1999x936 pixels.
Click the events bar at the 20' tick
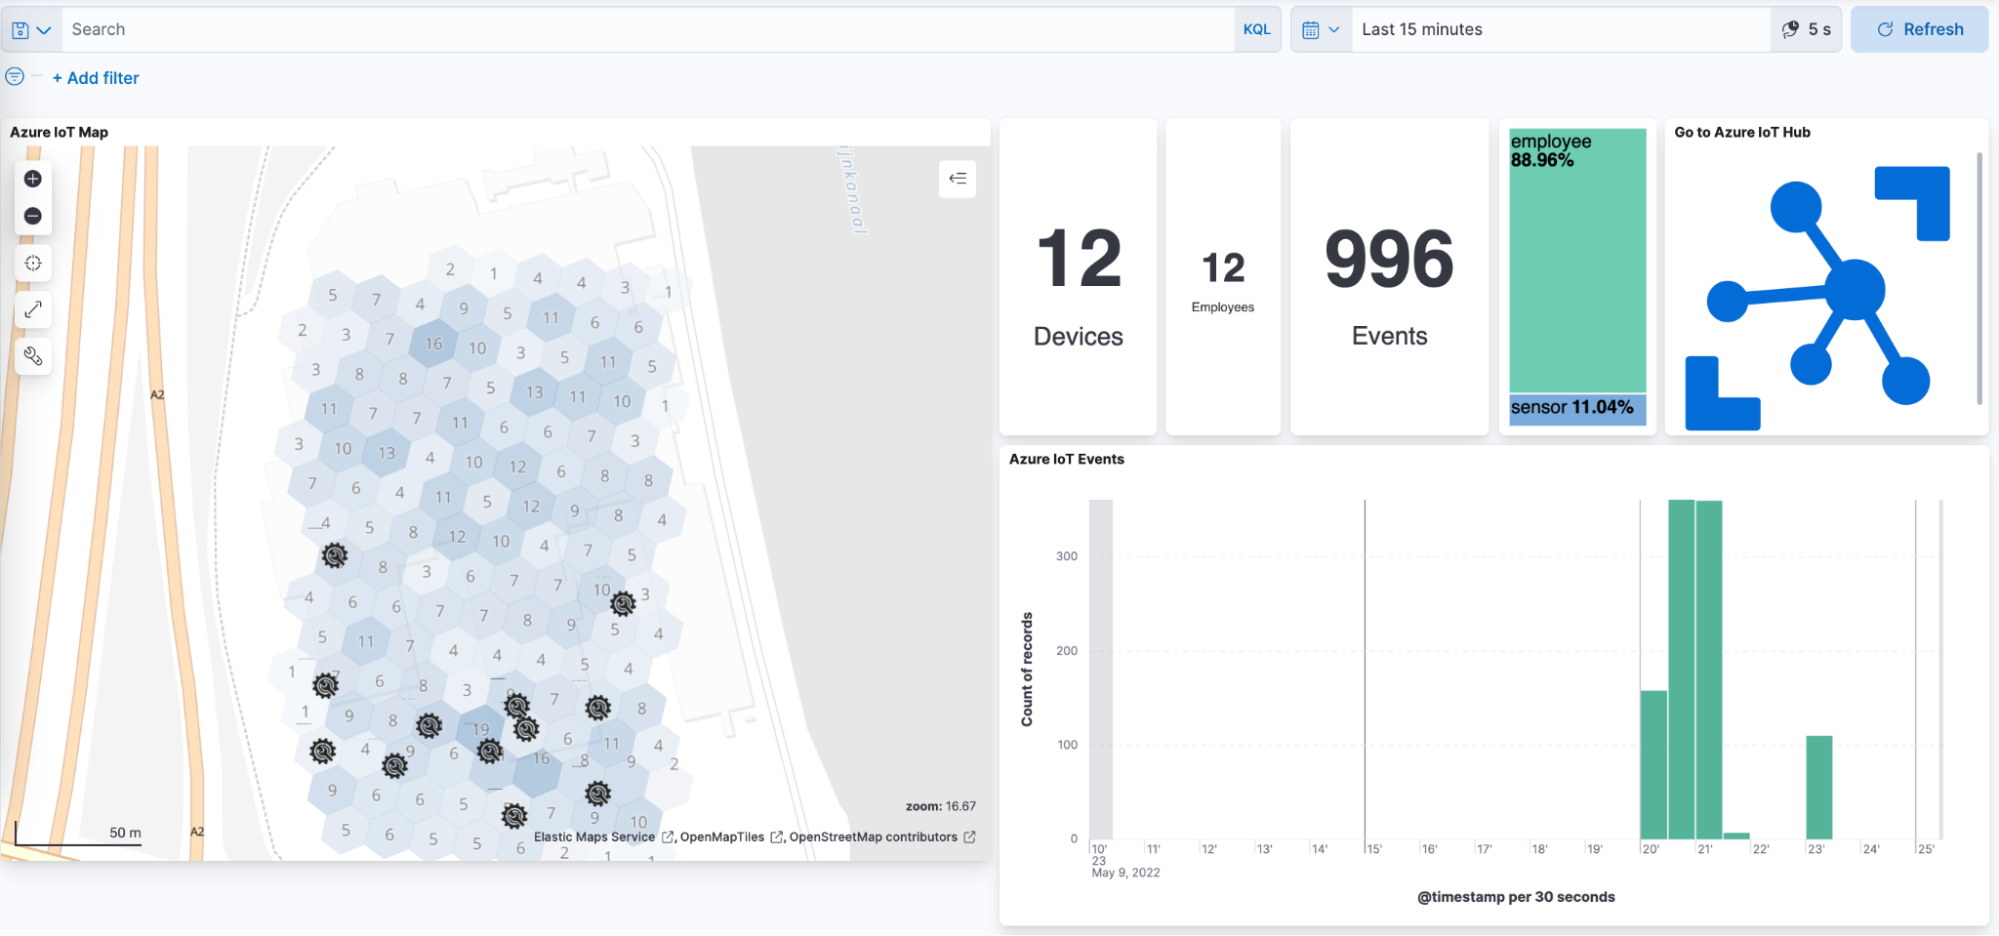[1654, 765]
